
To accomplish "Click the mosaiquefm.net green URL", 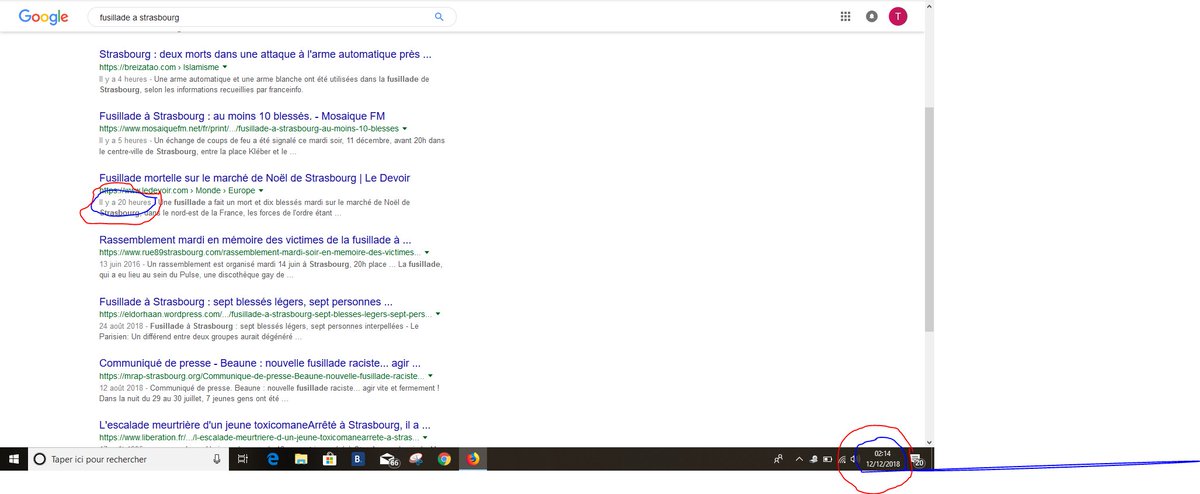I will [248, 129].
